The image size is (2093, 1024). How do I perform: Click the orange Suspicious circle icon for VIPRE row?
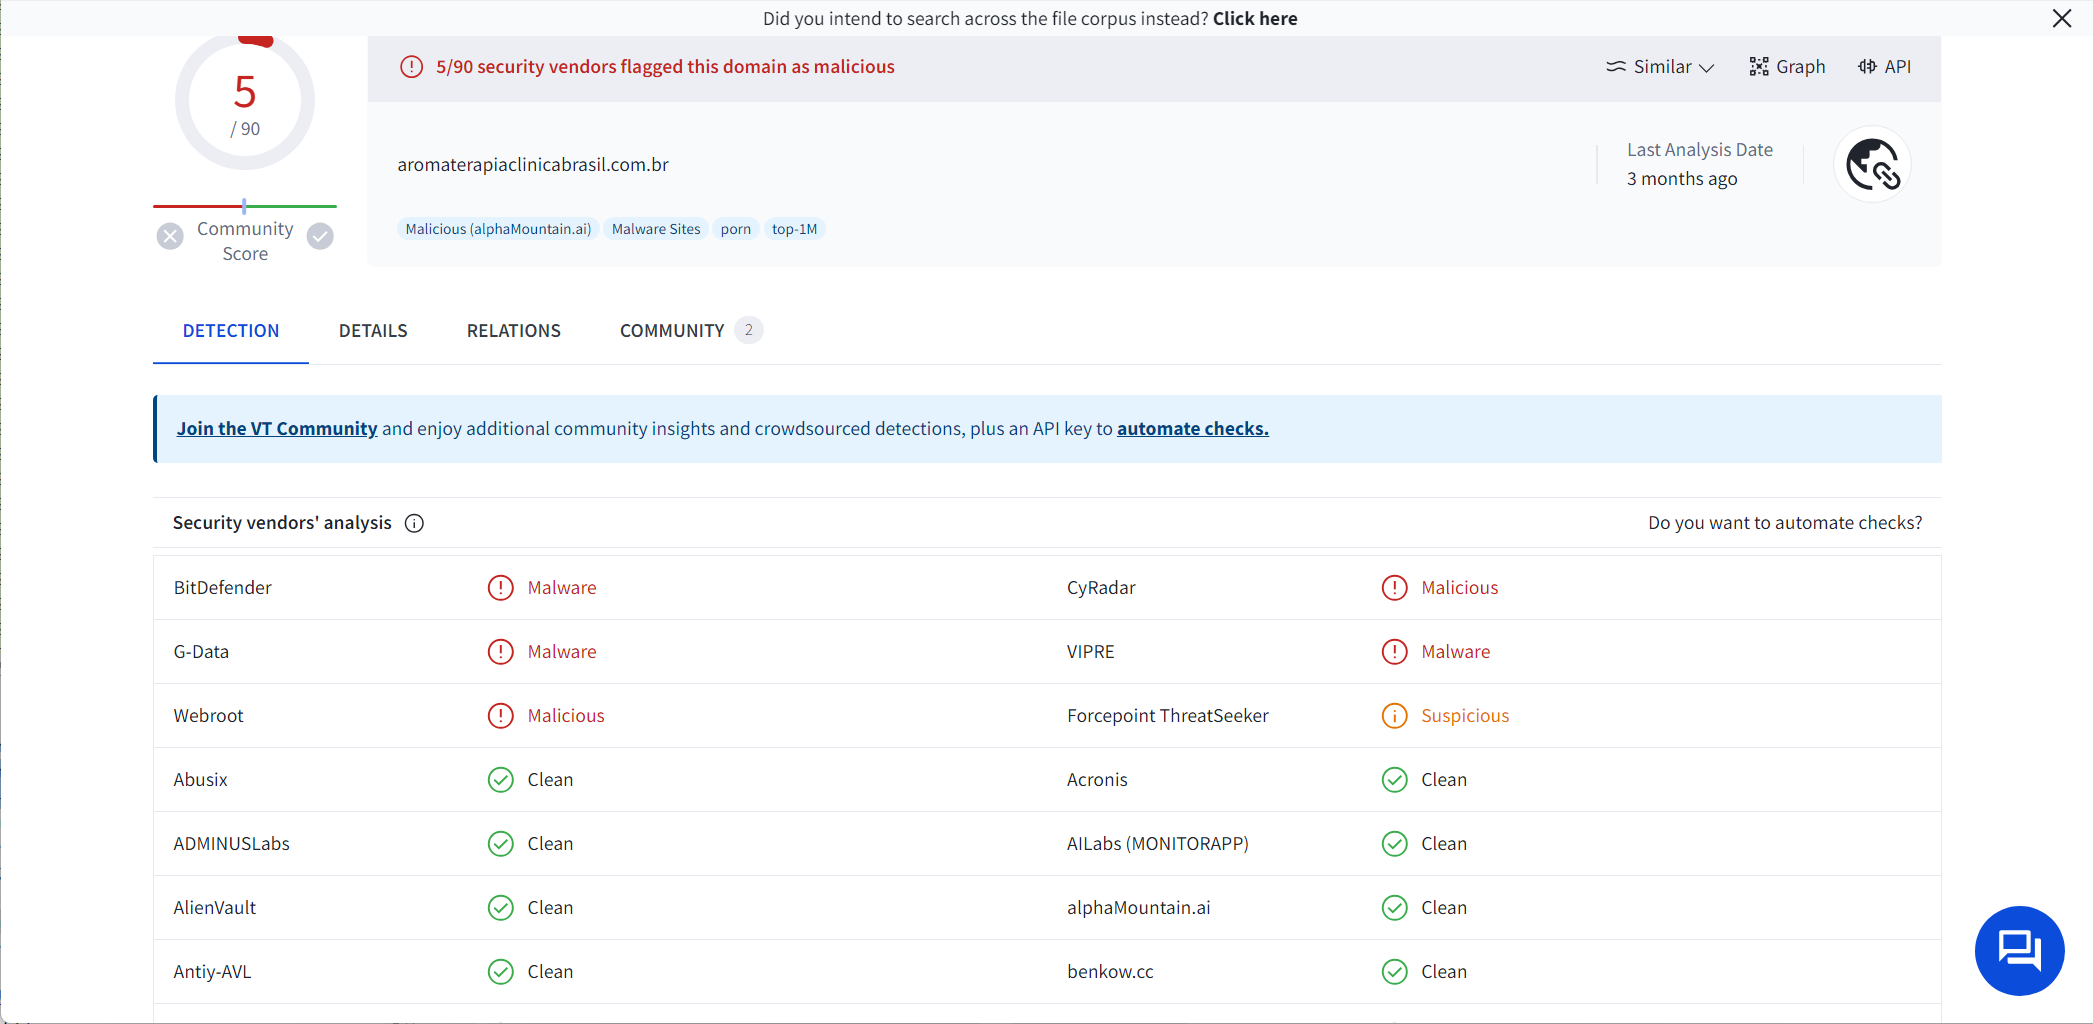pyautogui.click(x=1394, y=651)
